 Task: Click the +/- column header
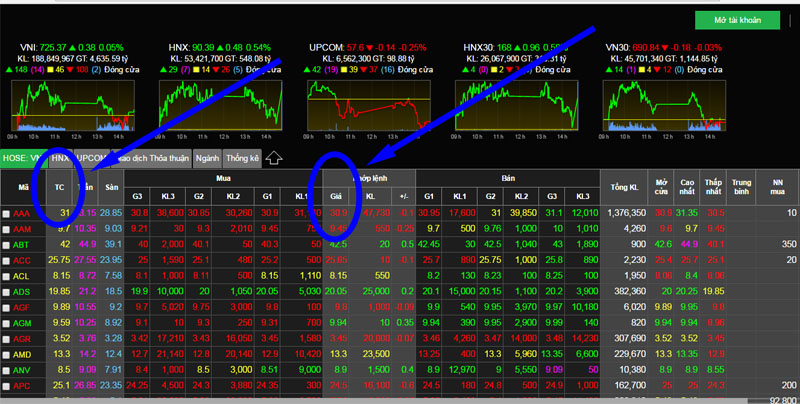404,196
